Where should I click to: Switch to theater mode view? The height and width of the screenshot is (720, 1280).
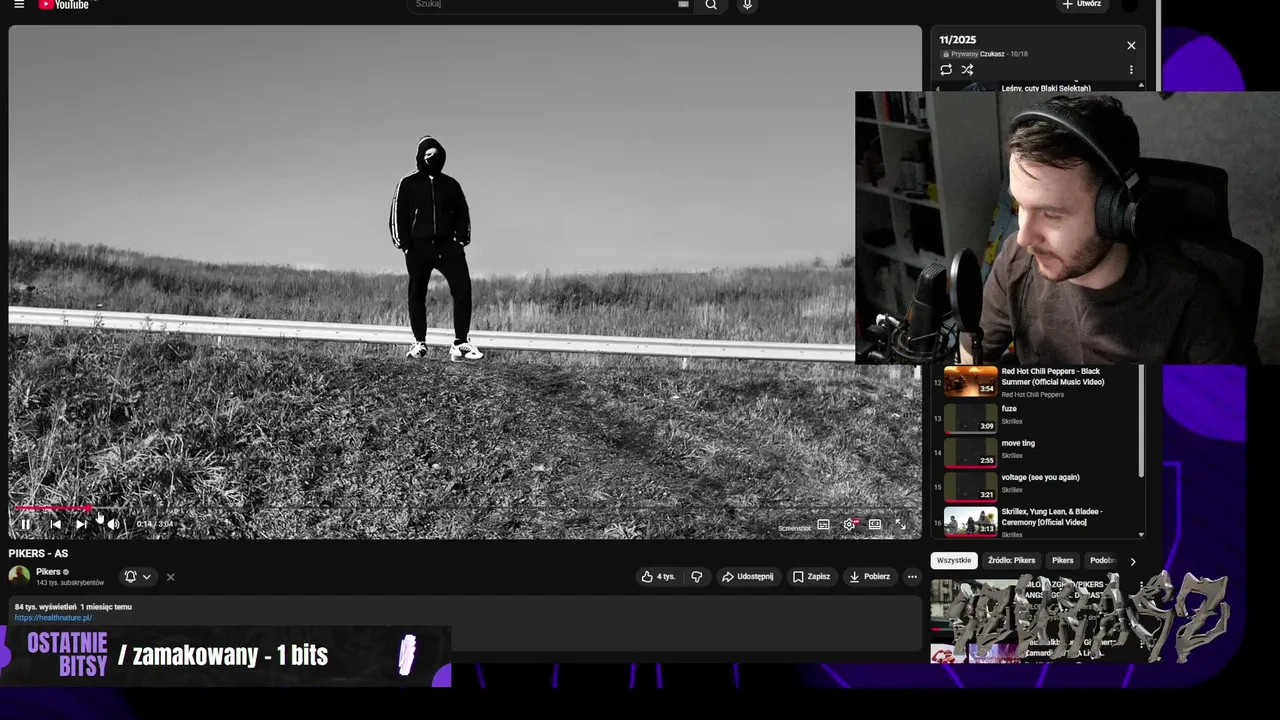[875, 524]
